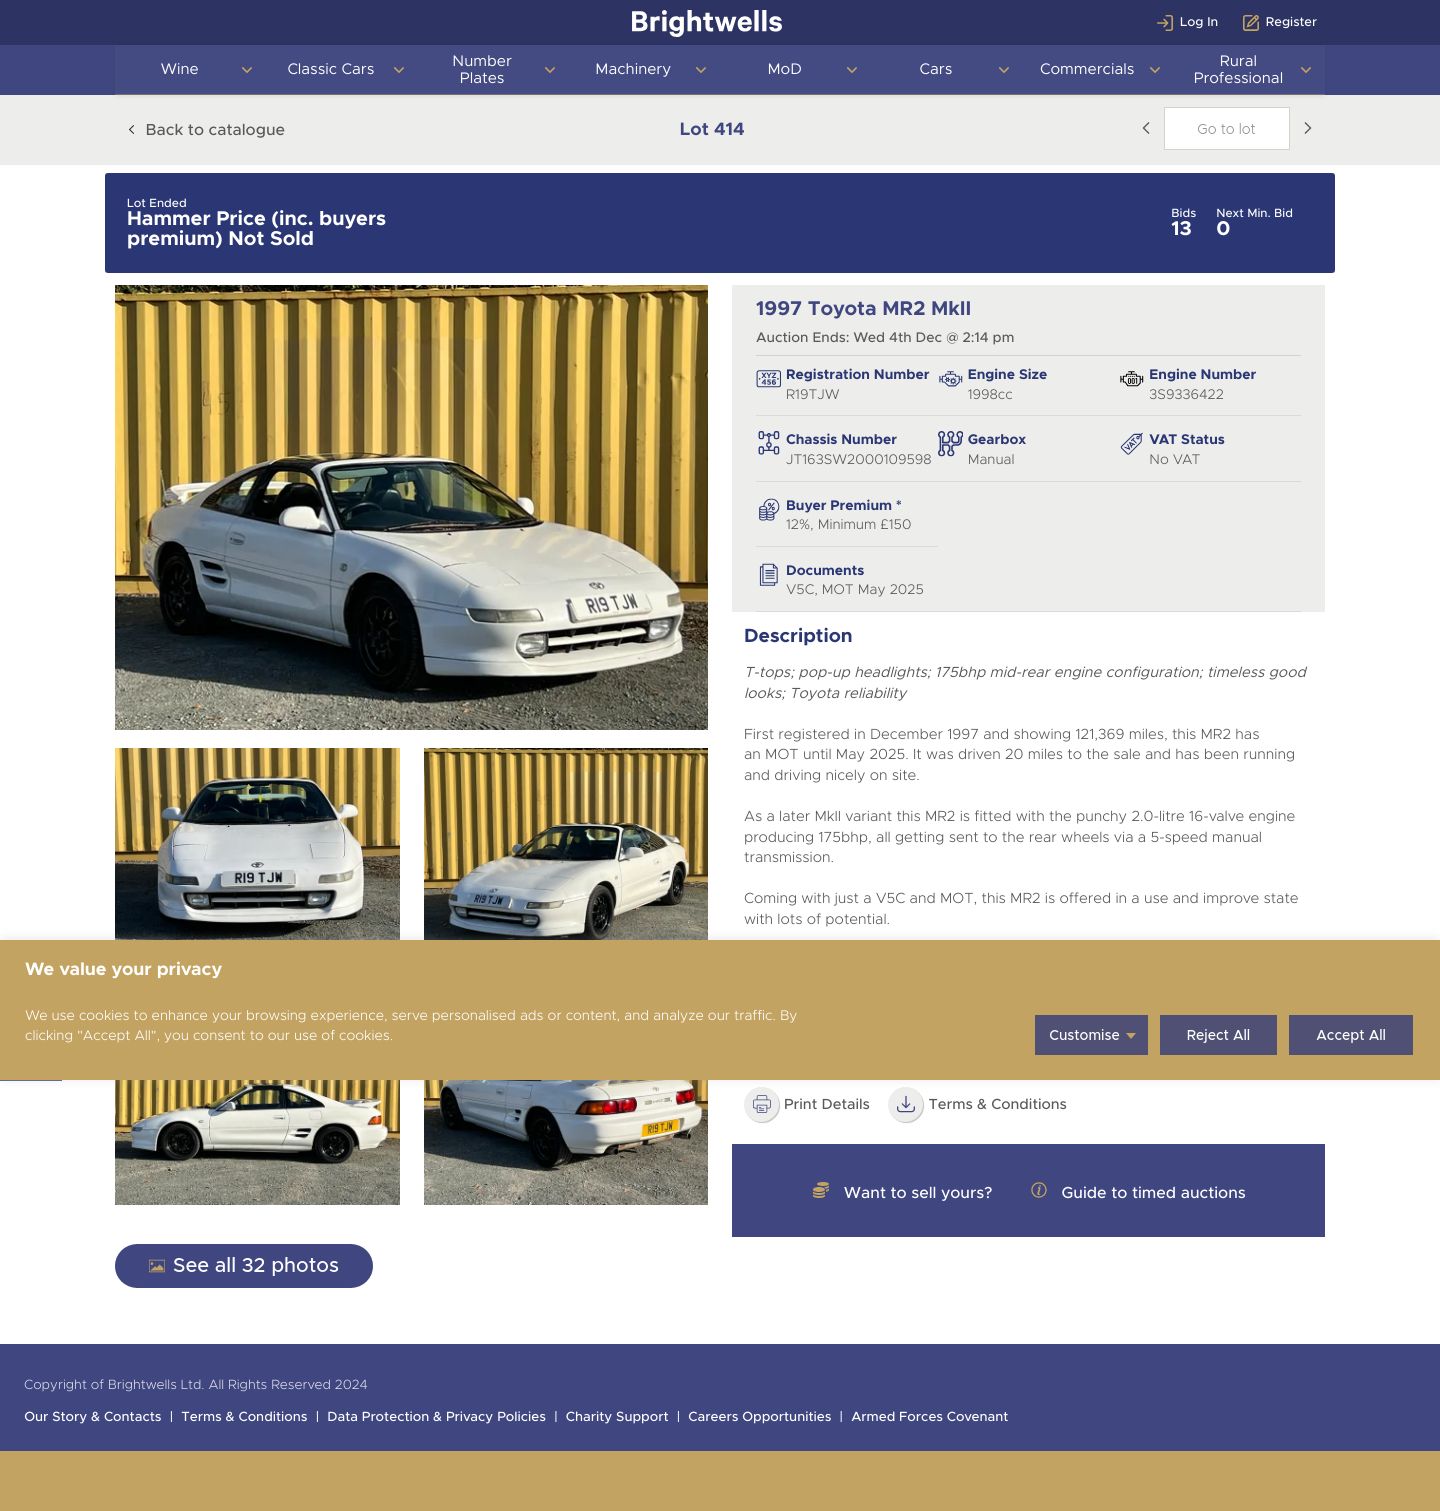Click the VAT Status tag icon

click(1131, 444)
